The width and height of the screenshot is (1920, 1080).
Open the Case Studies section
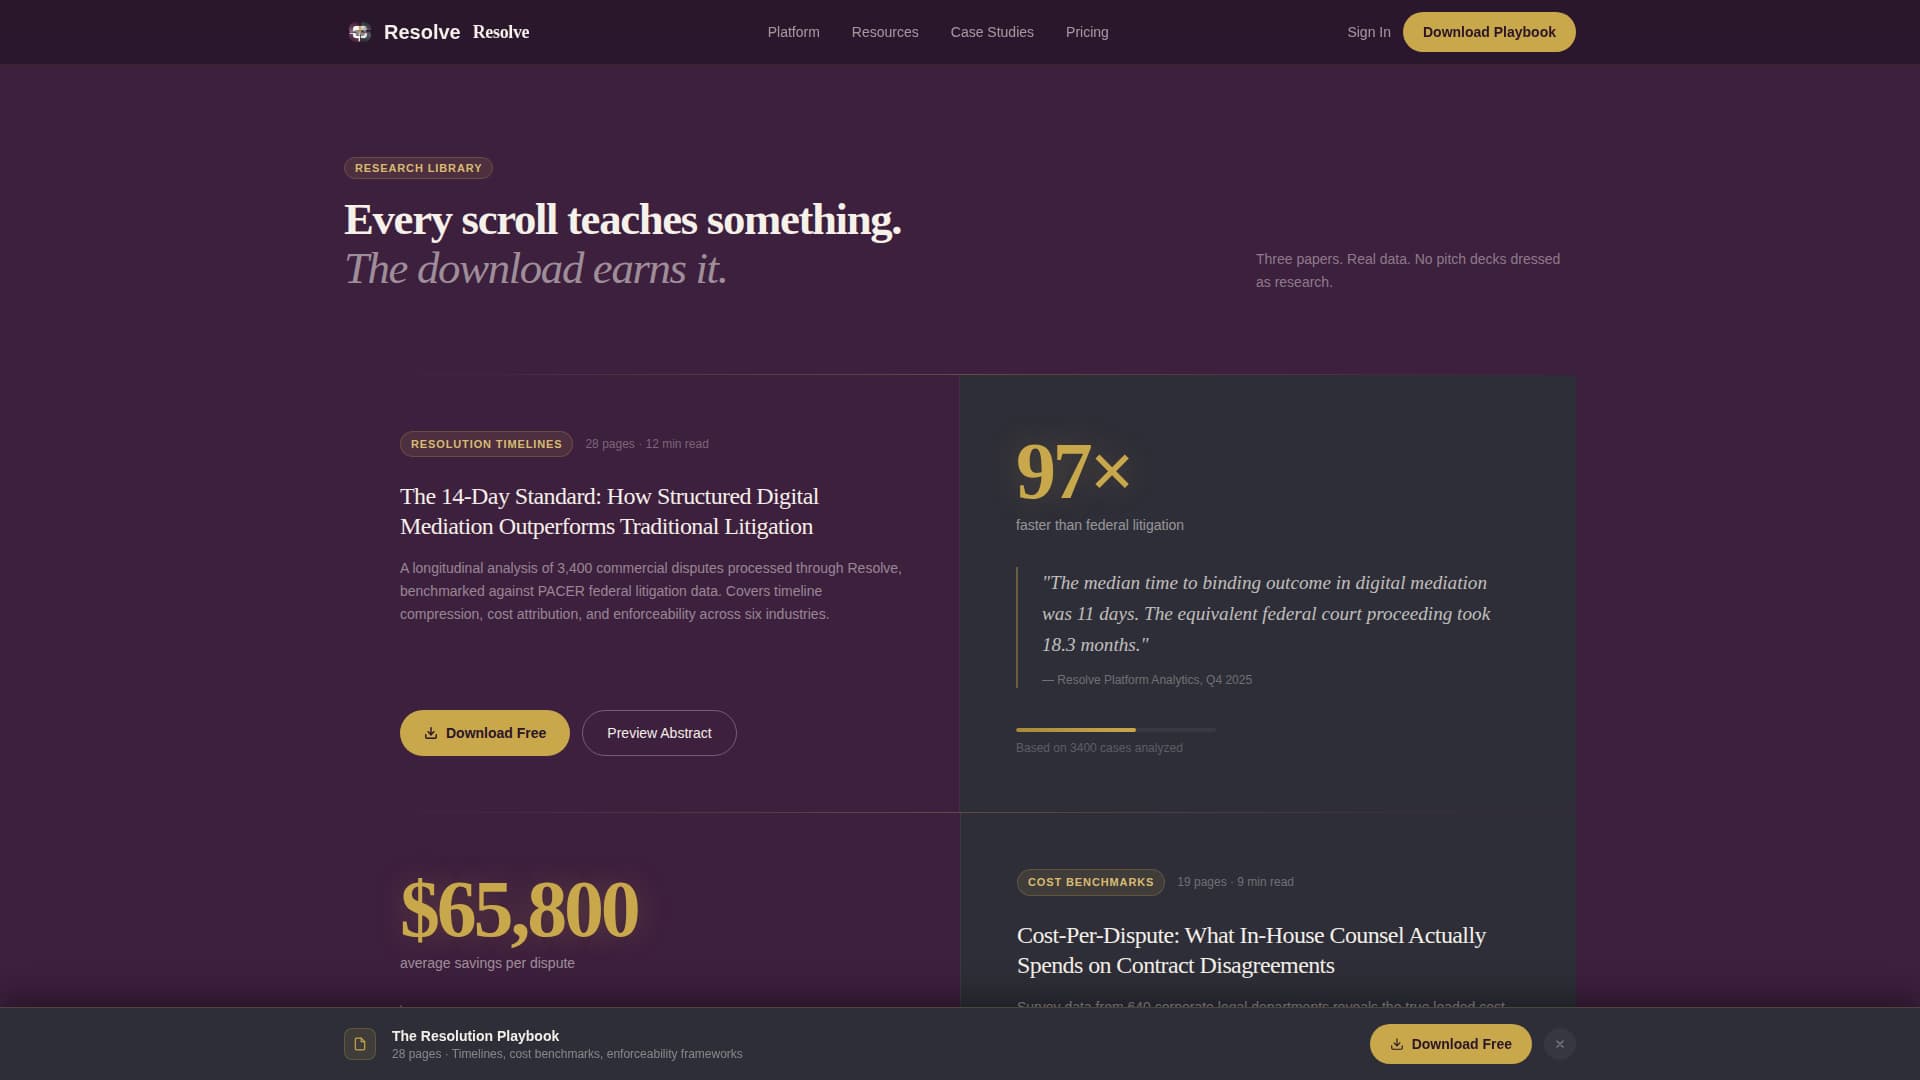tap(992, 31)
